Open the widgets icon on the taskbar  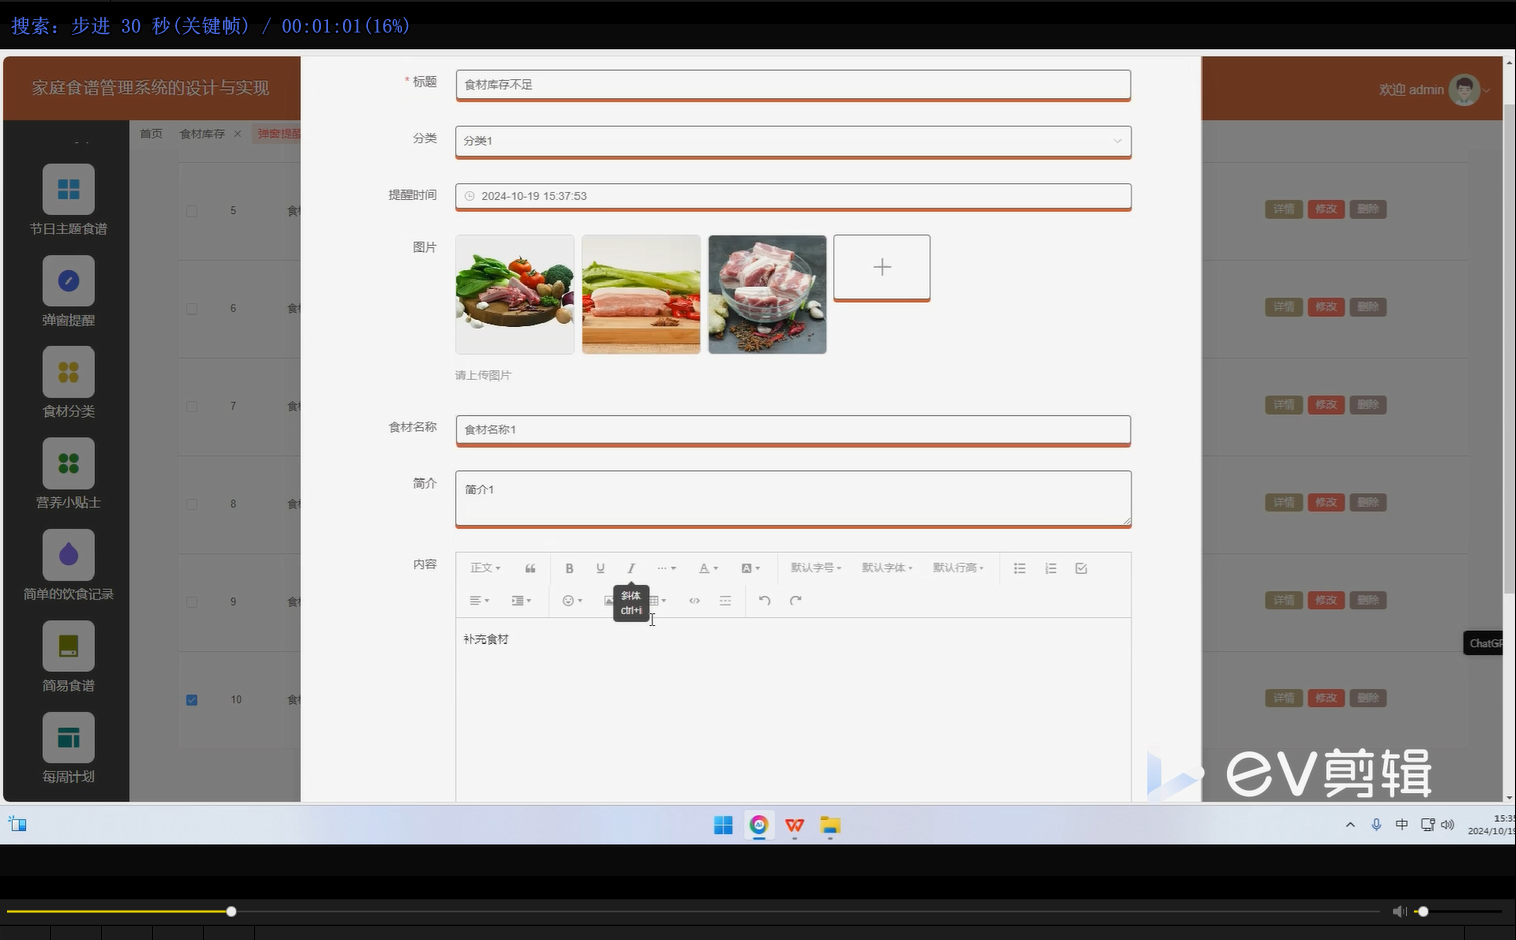coord(17,824)
